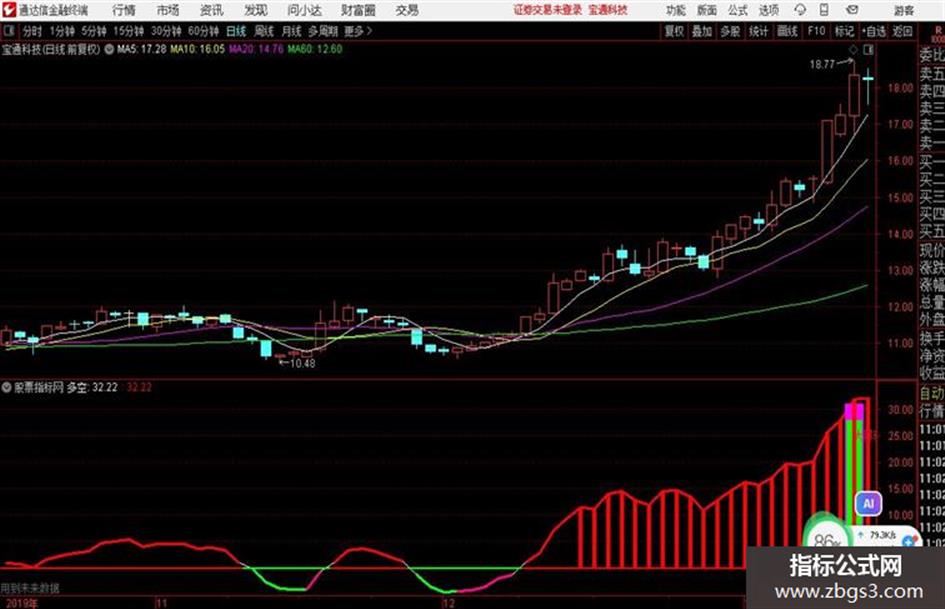Open the 市场 menu
Image resolution: width=945 pixels, height=609 pixels.
[168, 10]
